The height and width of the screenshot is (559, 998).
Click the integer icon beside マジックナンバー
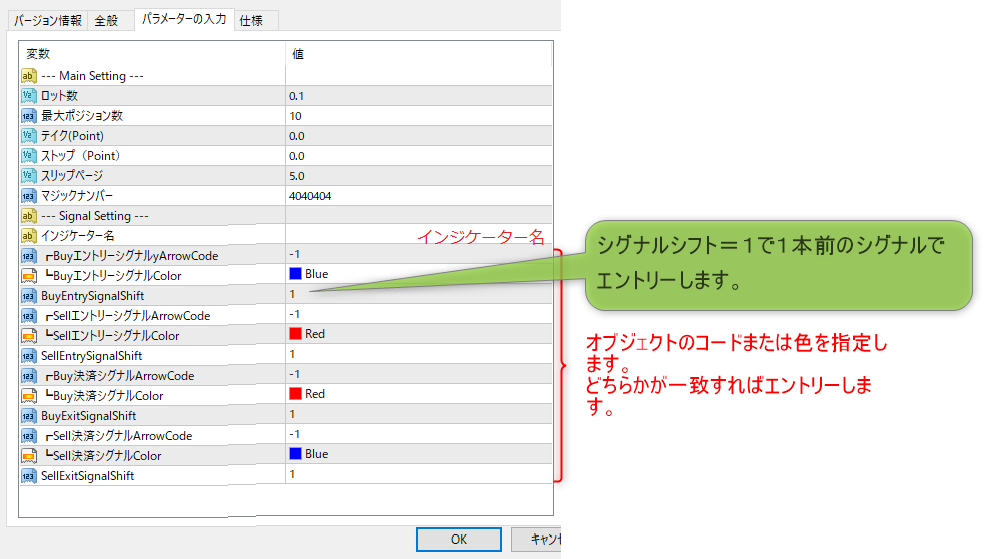click(x=28, y=195)
